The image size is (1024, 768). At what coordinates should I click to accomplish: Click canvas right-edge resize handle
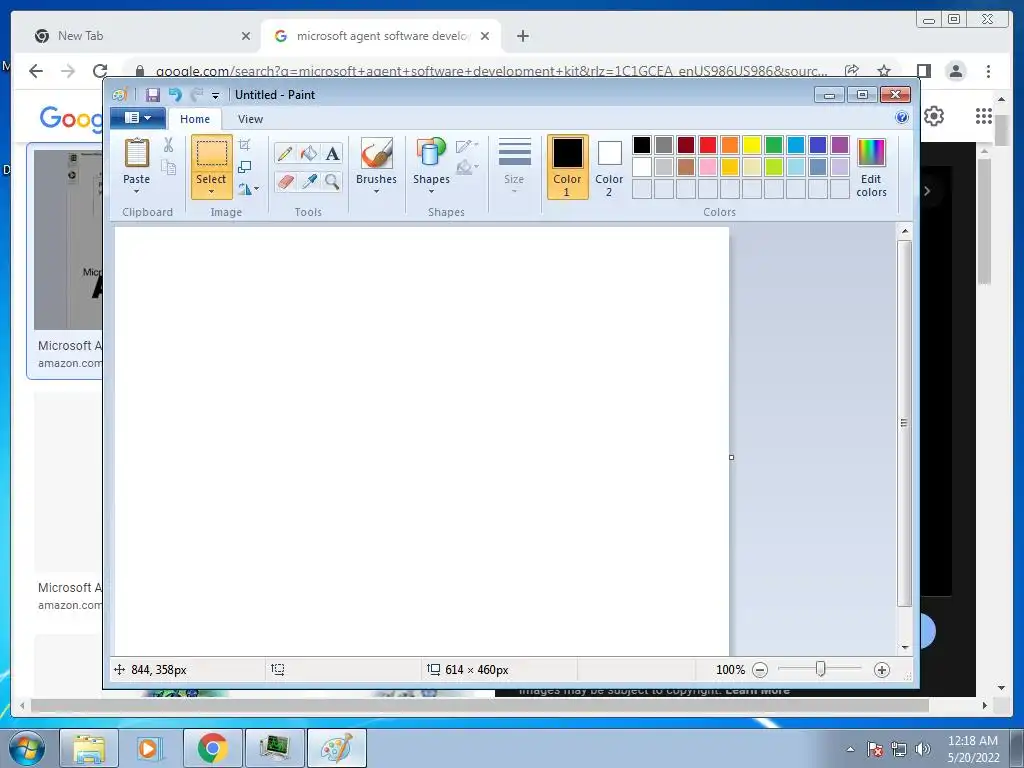click(x=731, y=457)
